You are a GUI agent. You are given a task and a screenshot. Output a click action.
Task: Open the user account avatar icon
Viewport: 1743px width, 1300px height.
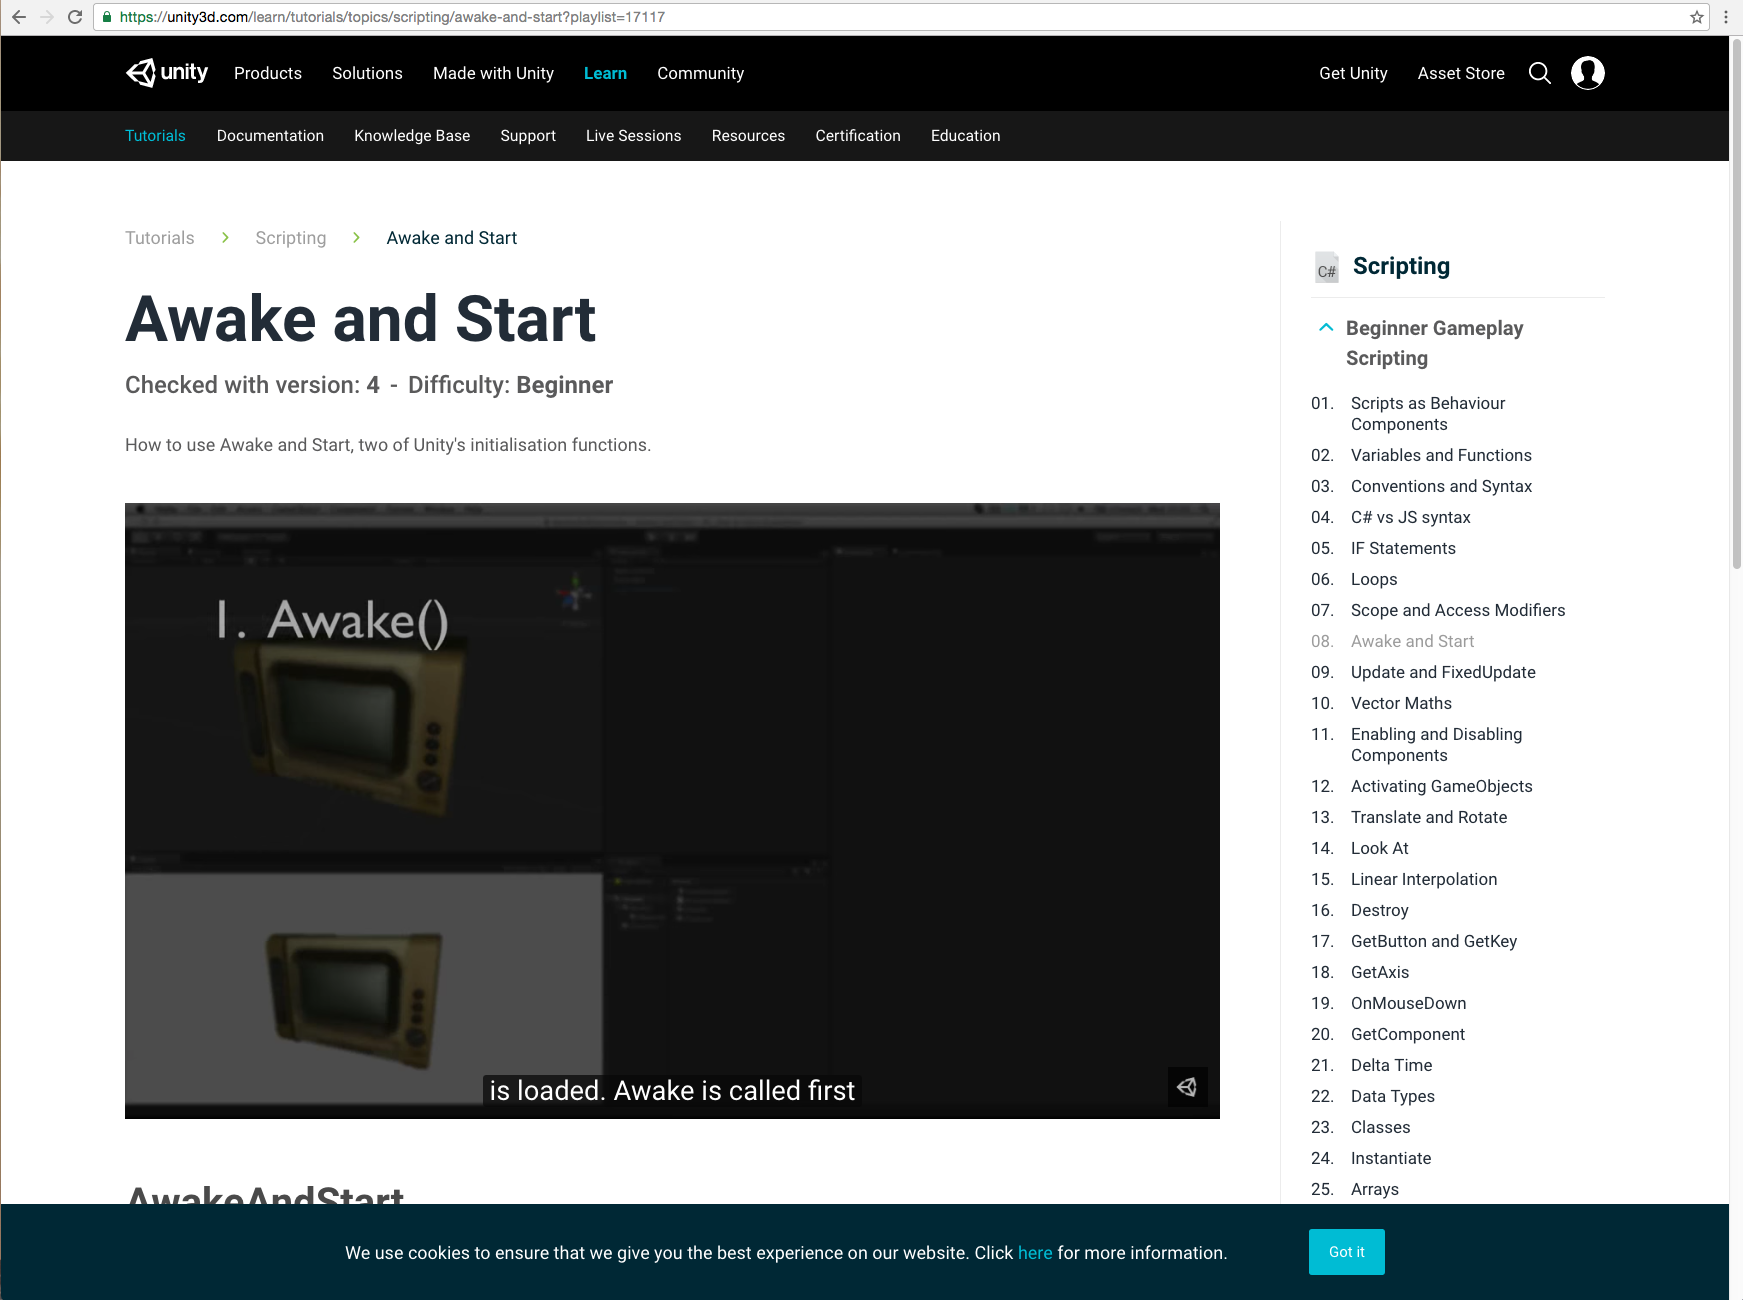pos(1588,73)
